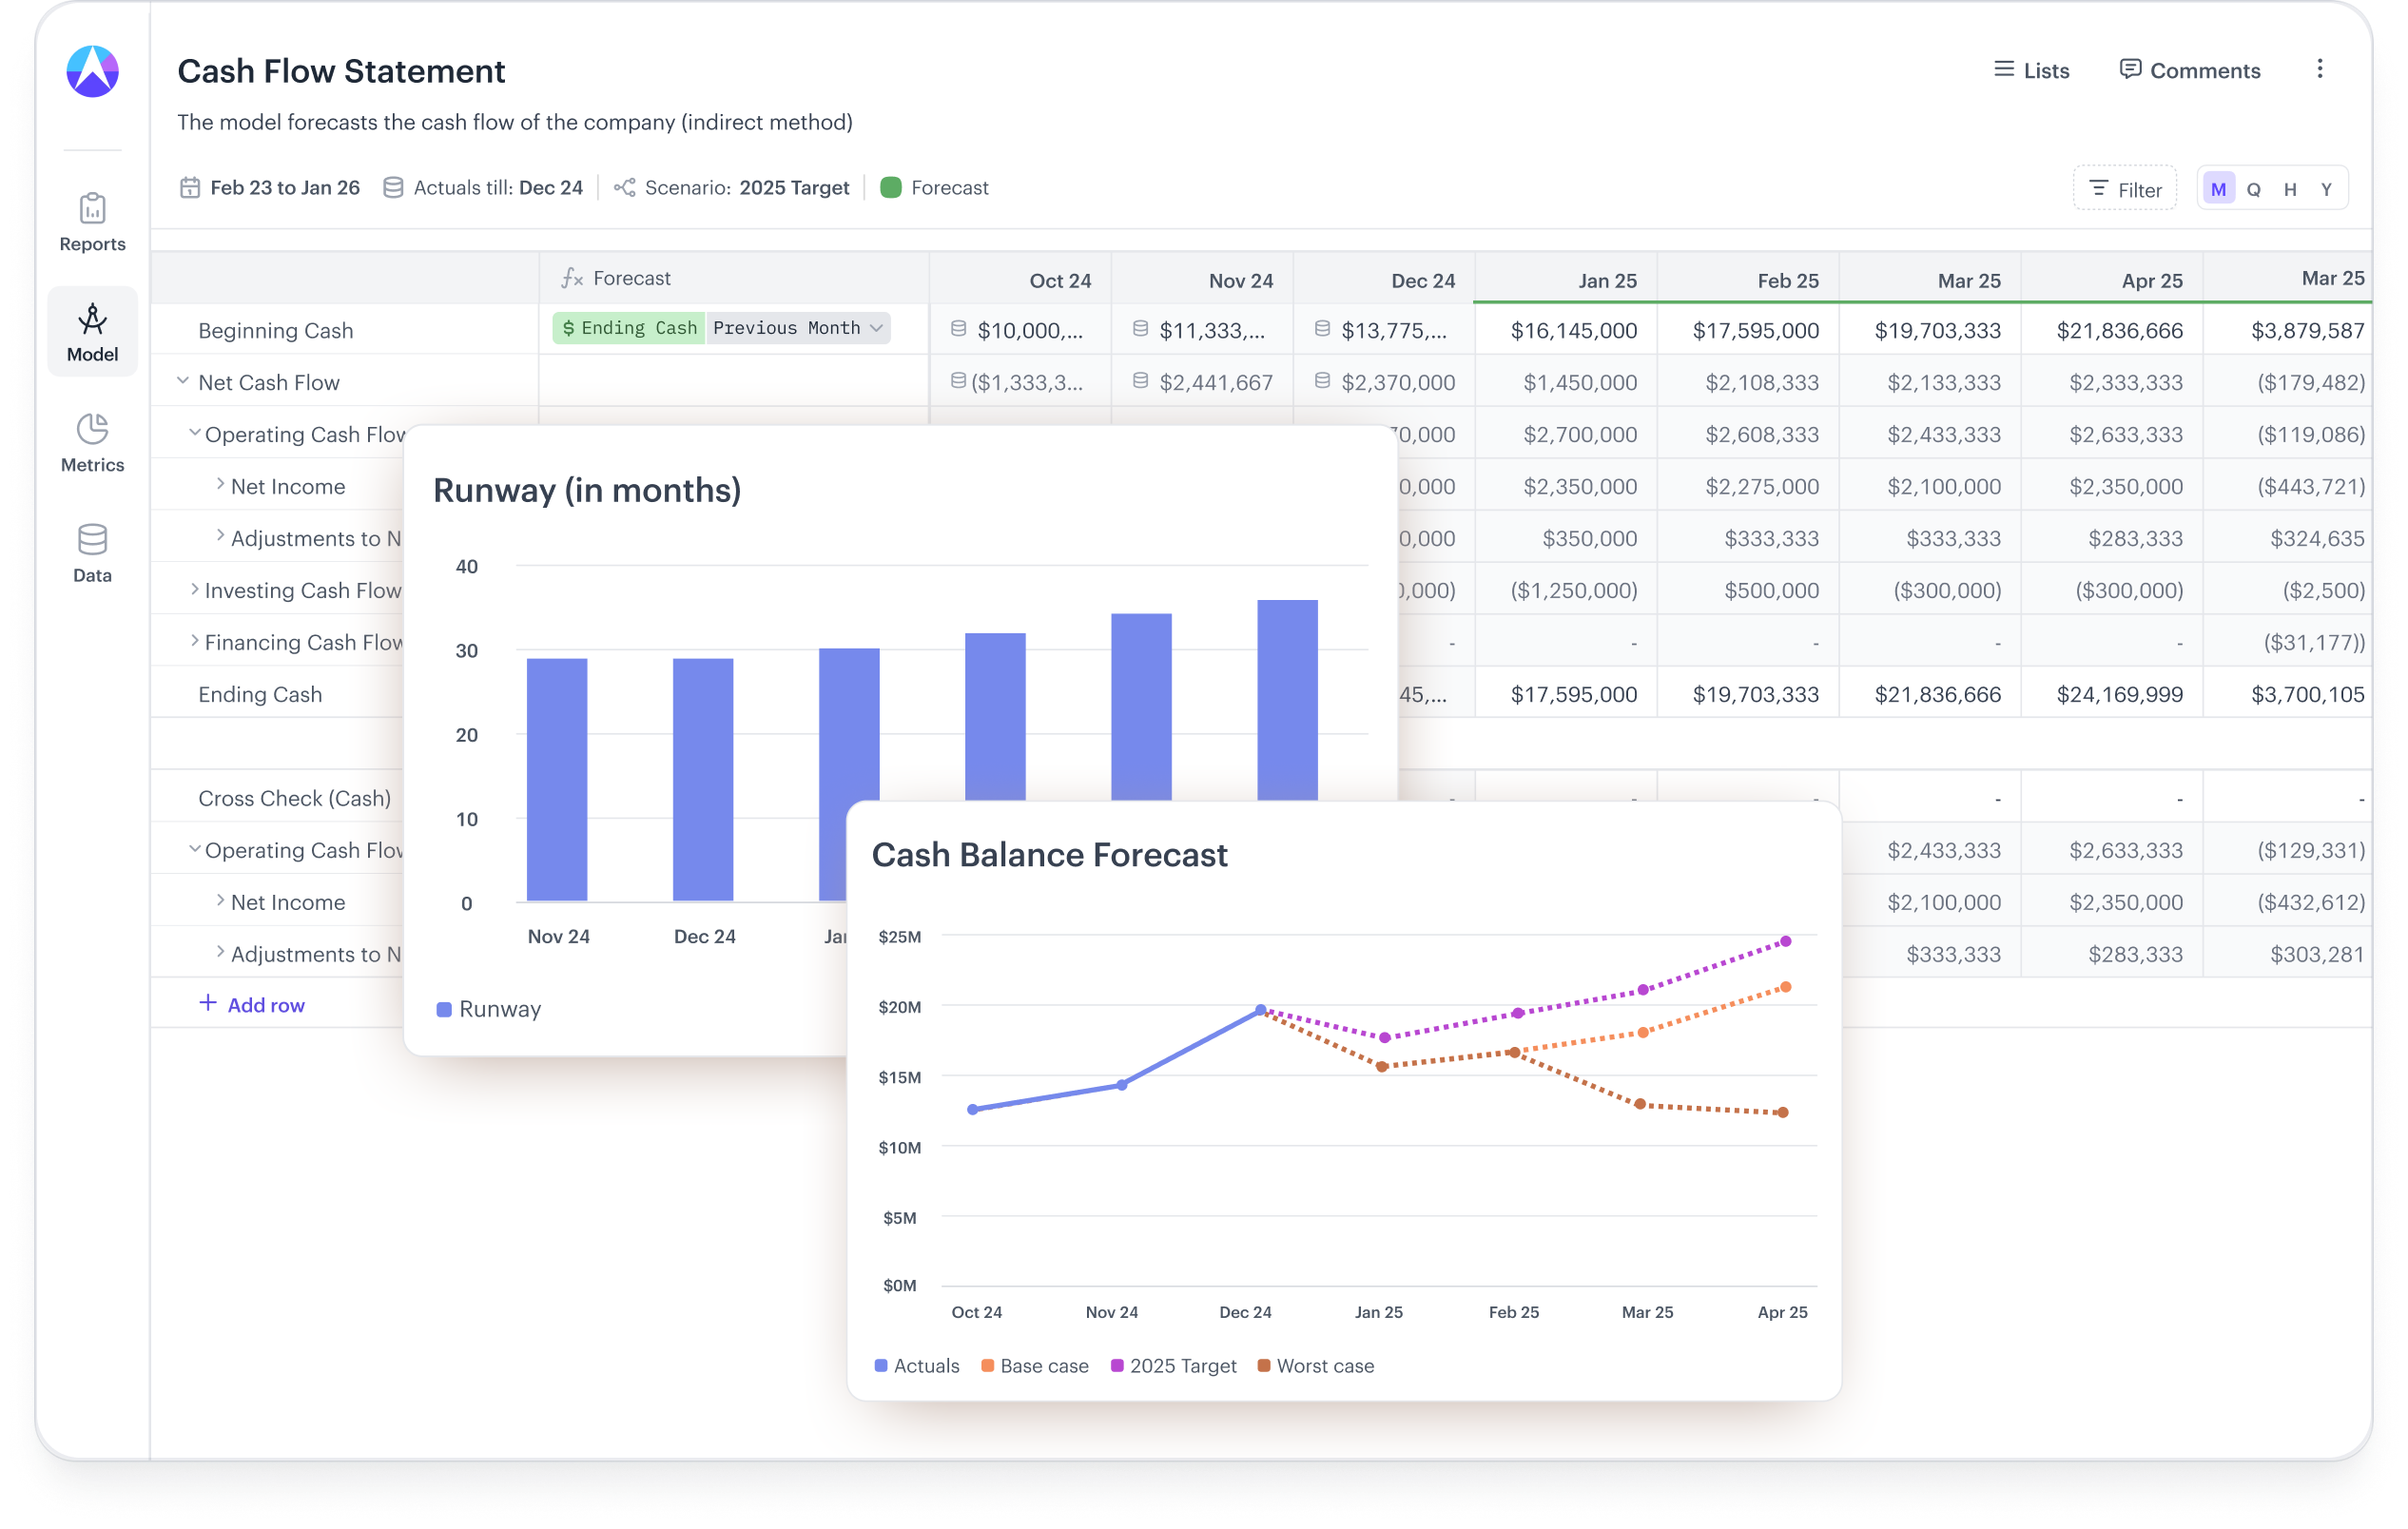Open the Comments panel
The image size is (2408, 1529).
tap(2189, 70)
